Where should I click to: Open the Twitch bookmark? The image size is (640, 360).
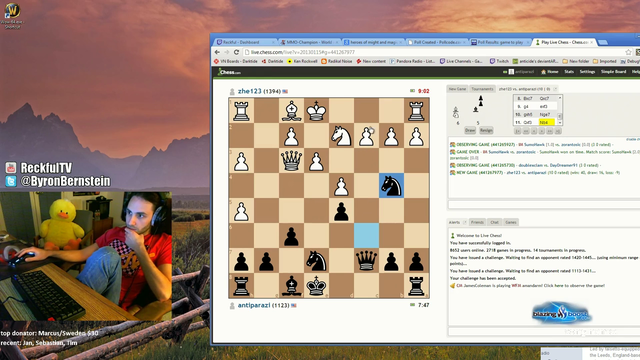[x=499, y=61]
